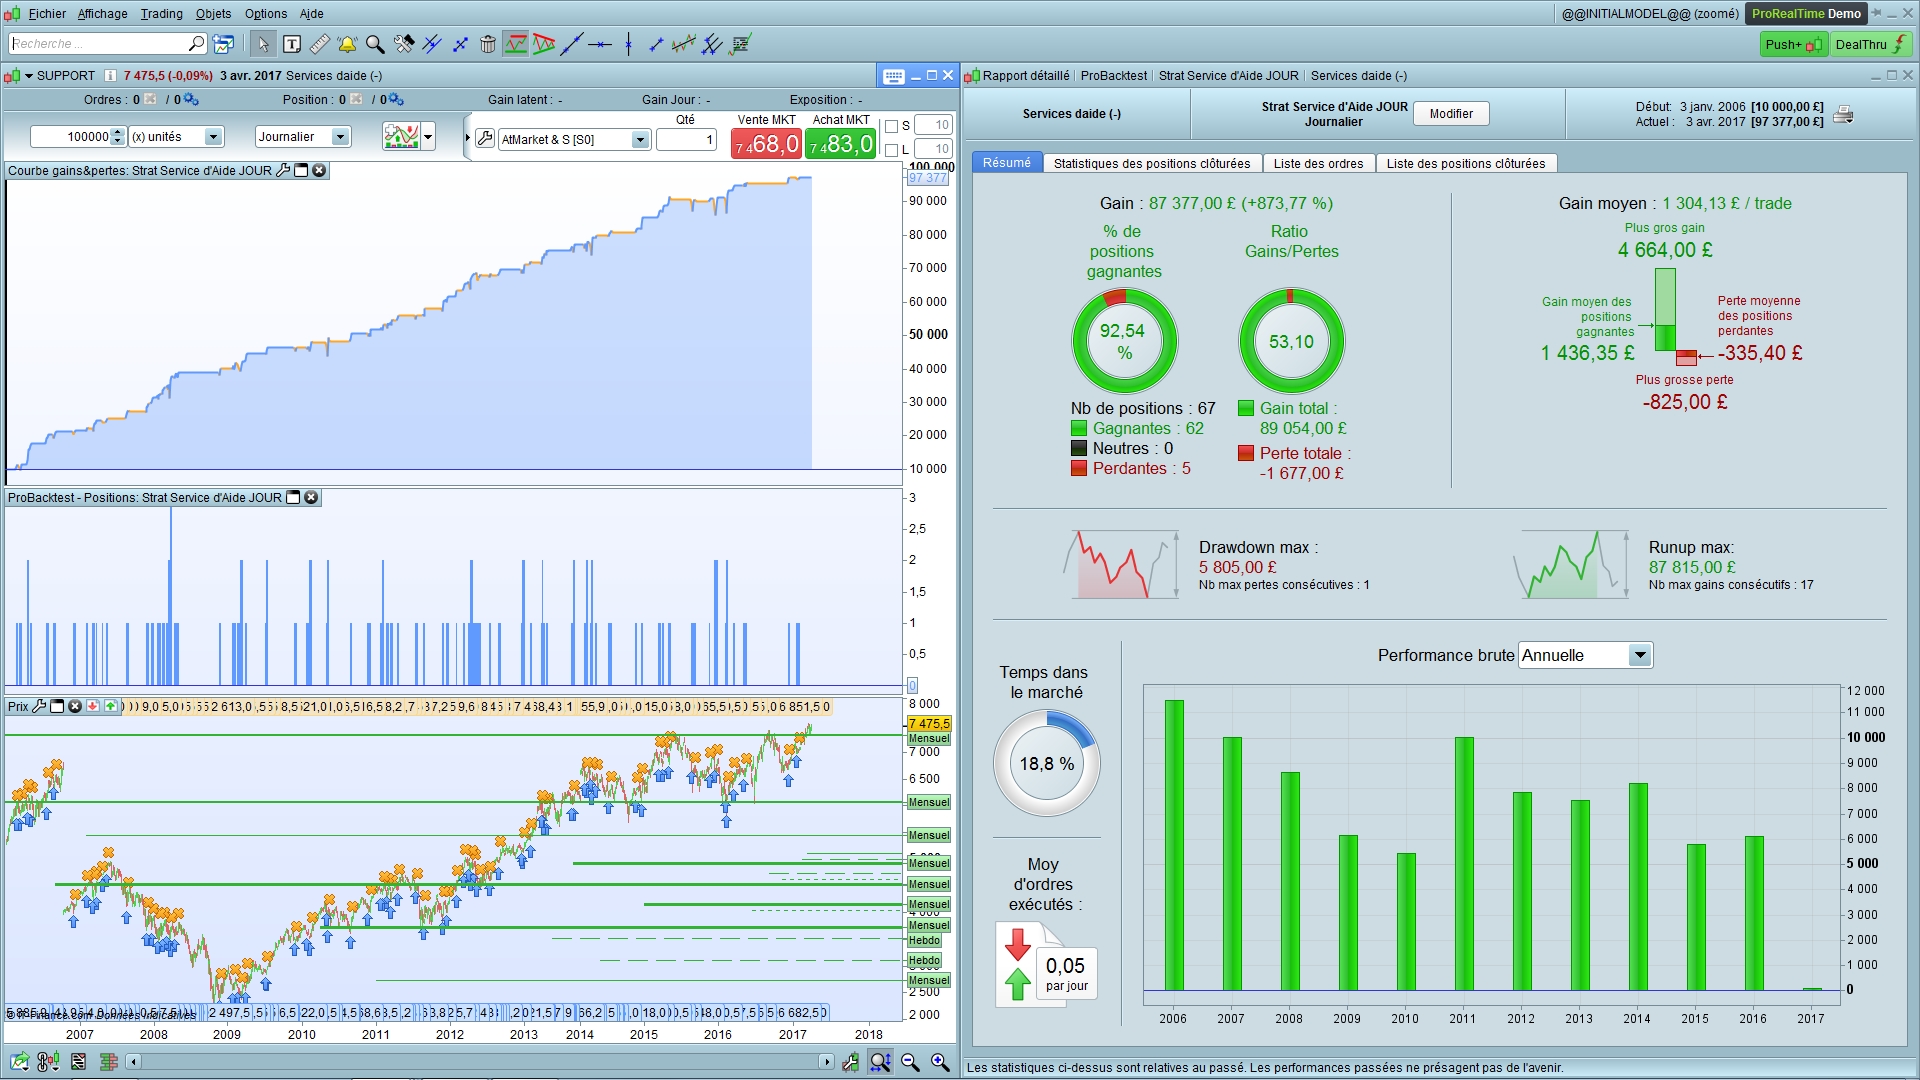Enable the Push+ toggle button
The image size is (1920, 1080).
click(1793, 44)
